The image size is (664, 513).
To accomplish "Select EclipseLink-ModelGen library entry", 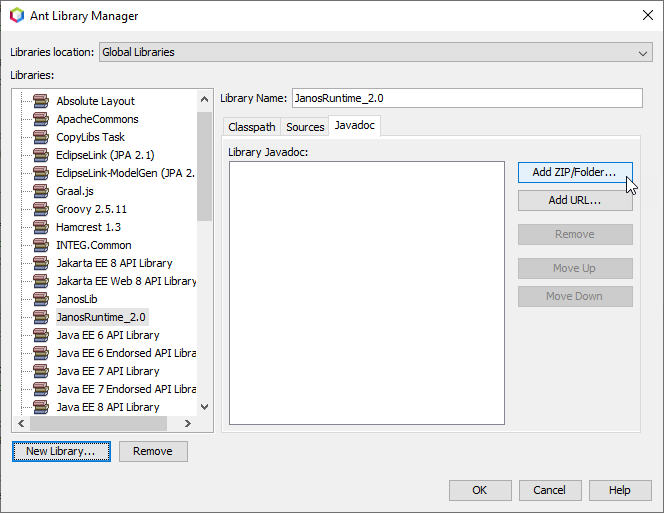I will 125,173.
